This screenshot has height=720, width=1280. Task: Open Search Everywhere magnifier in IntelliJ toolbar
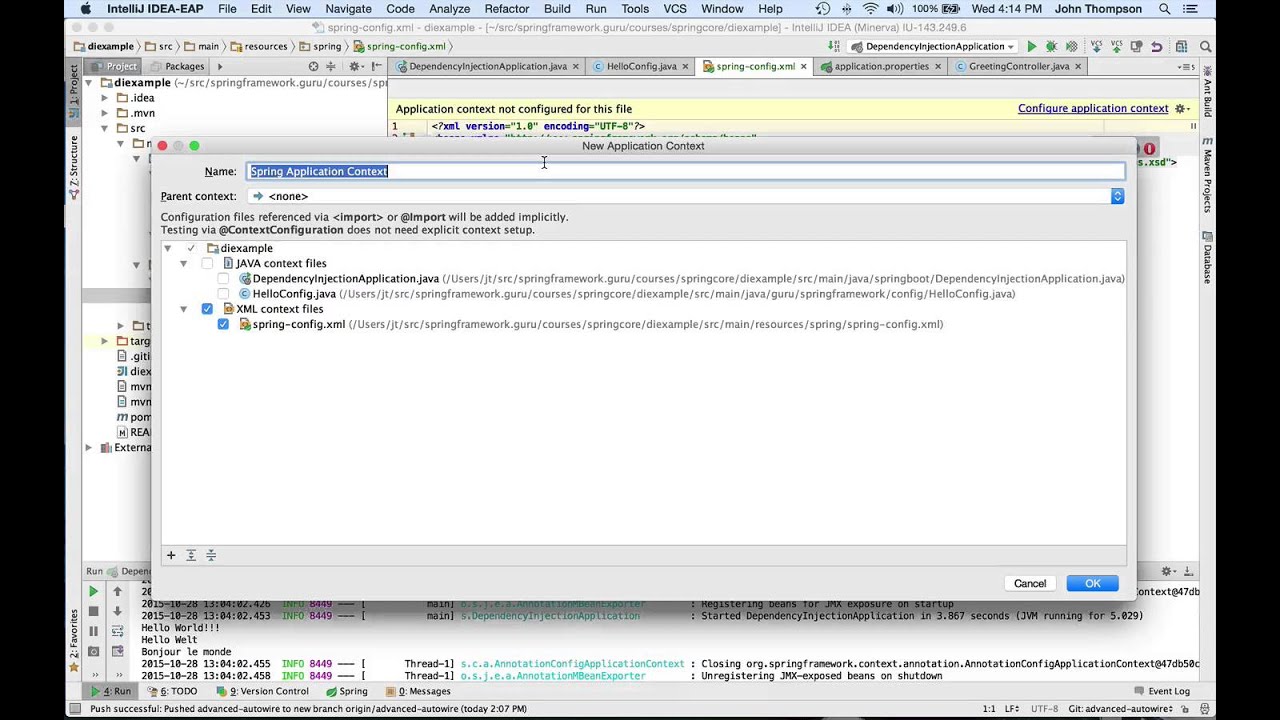(1206, 47)
